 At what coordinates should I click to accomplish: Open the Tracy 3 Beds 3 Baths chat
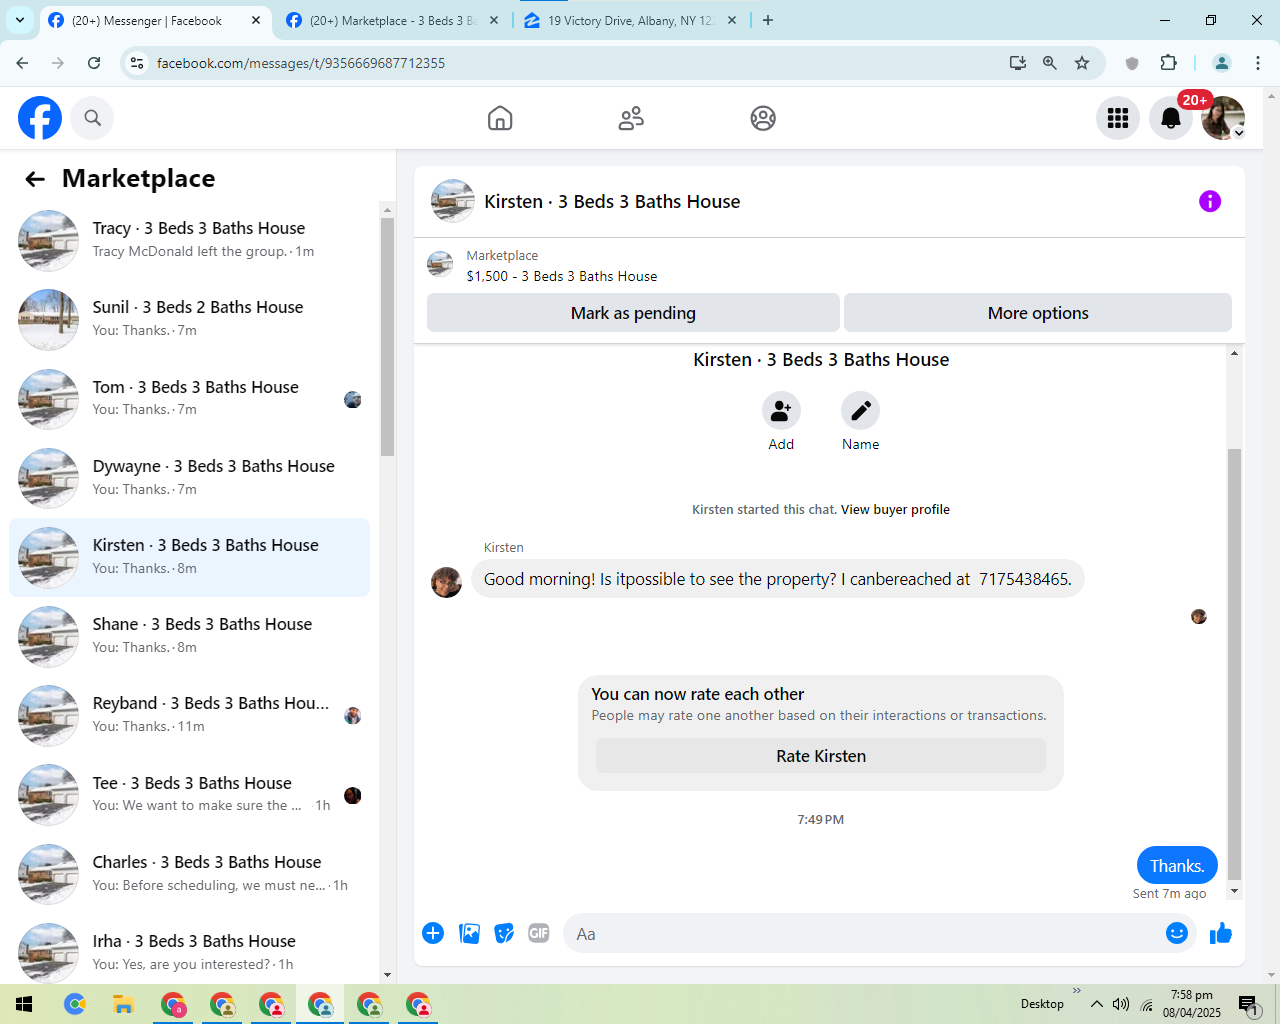[x=190, y=240]
